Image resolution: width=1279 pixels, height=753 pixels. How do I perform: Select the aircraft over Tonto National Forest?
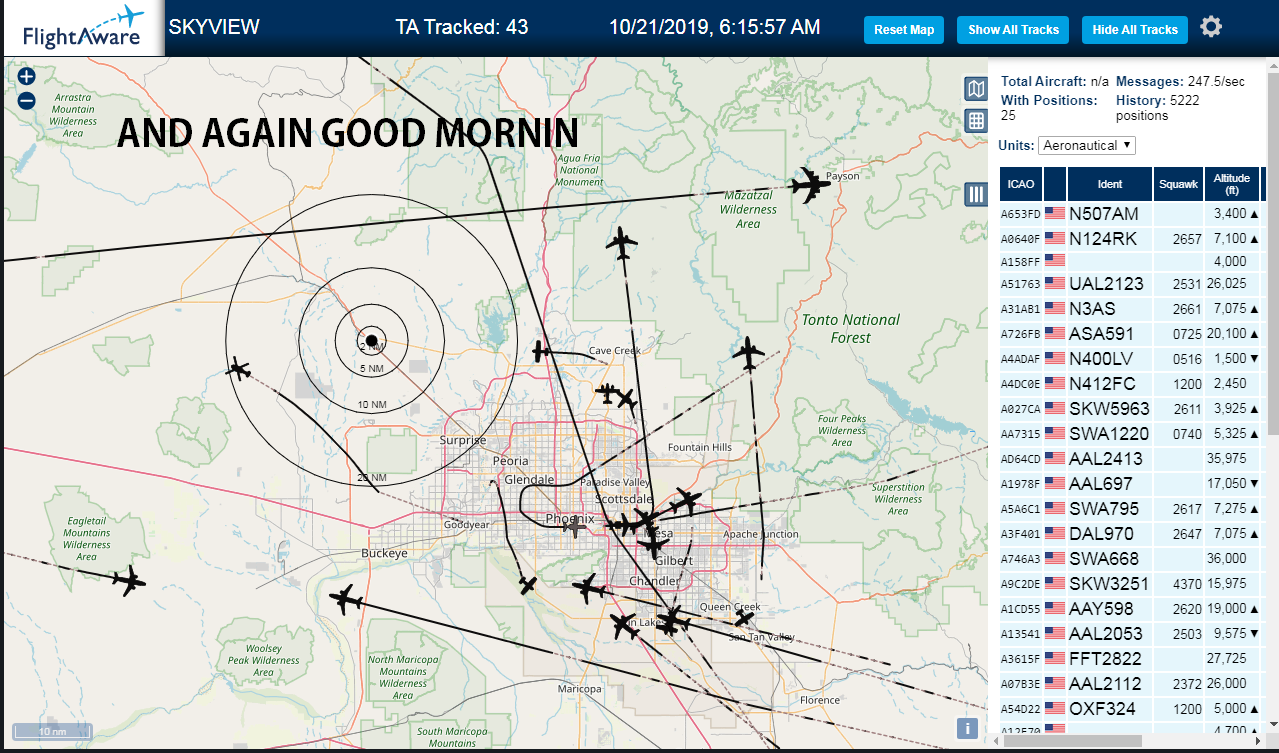(x=748, y=353)
